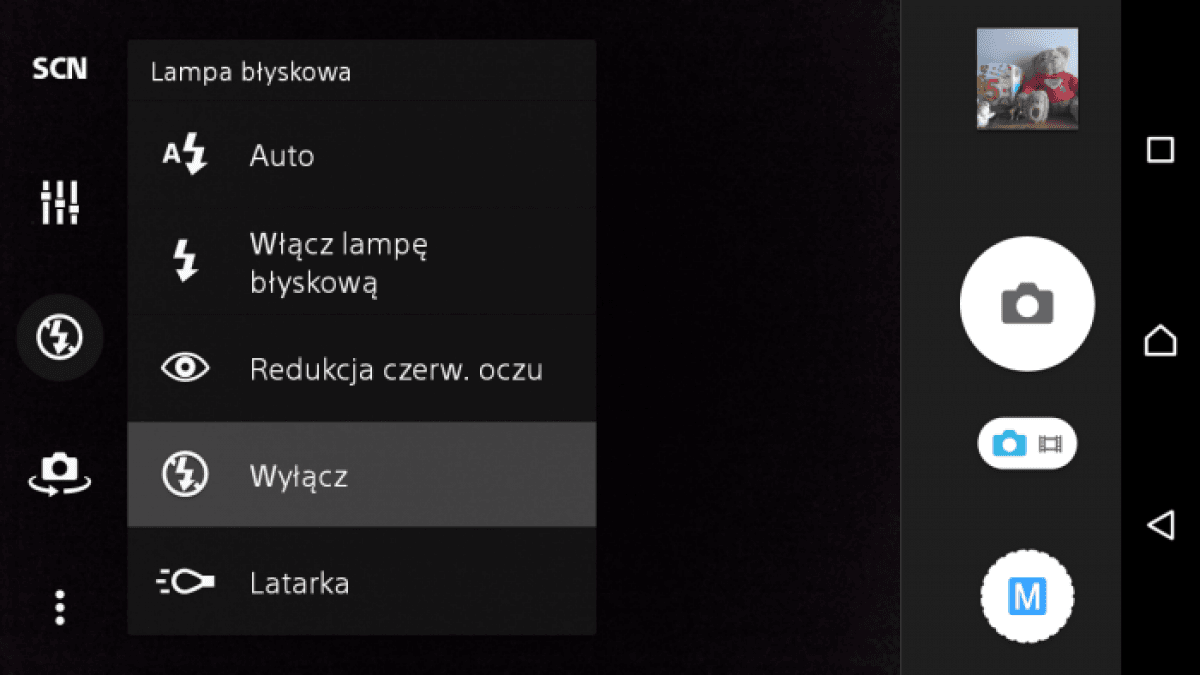Enable Latarka flashlight mode
The image size is (1200, 675).
pos(362,581)
